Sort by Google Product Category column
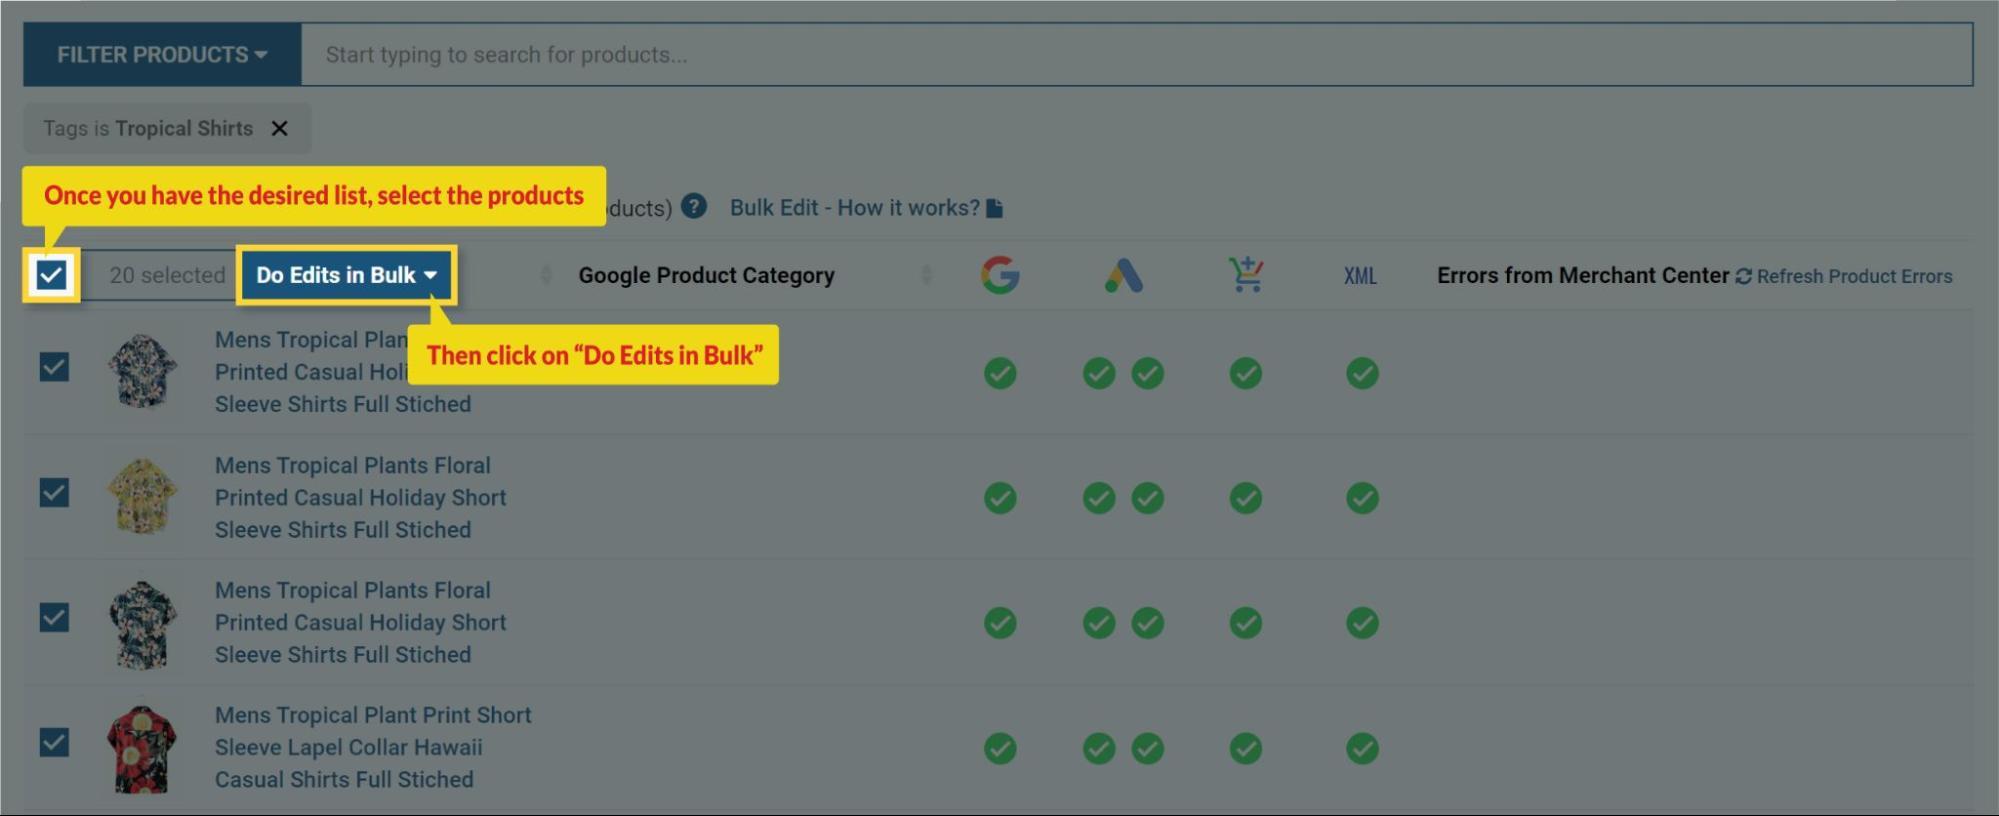Image resolution: width=1999 pixels, height=816 pixels. [x=706, y=275]
